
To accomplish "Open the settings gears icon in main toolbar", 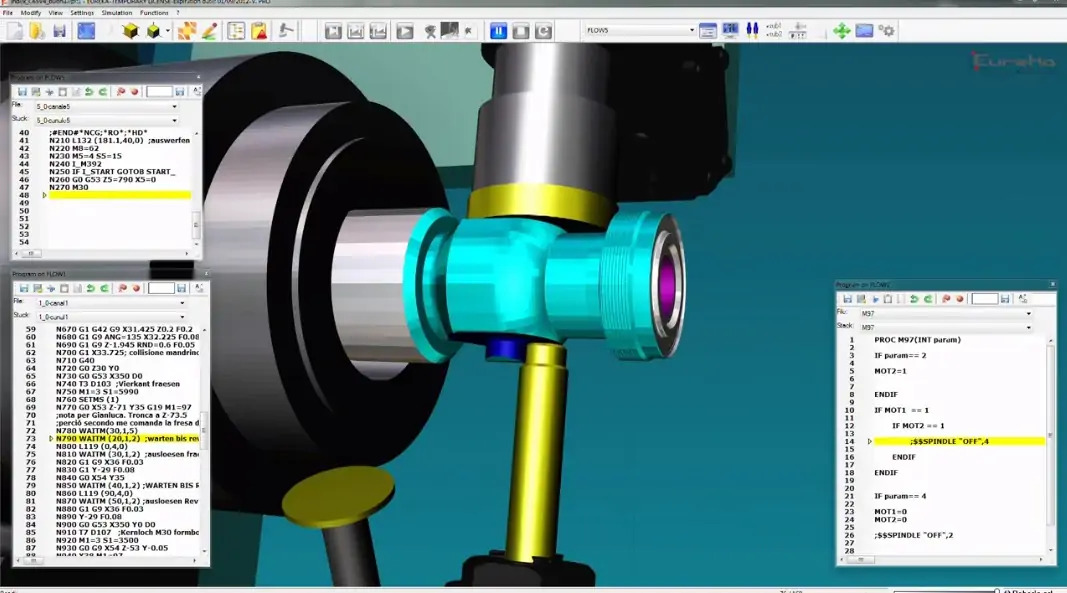I will click(887, 31).
